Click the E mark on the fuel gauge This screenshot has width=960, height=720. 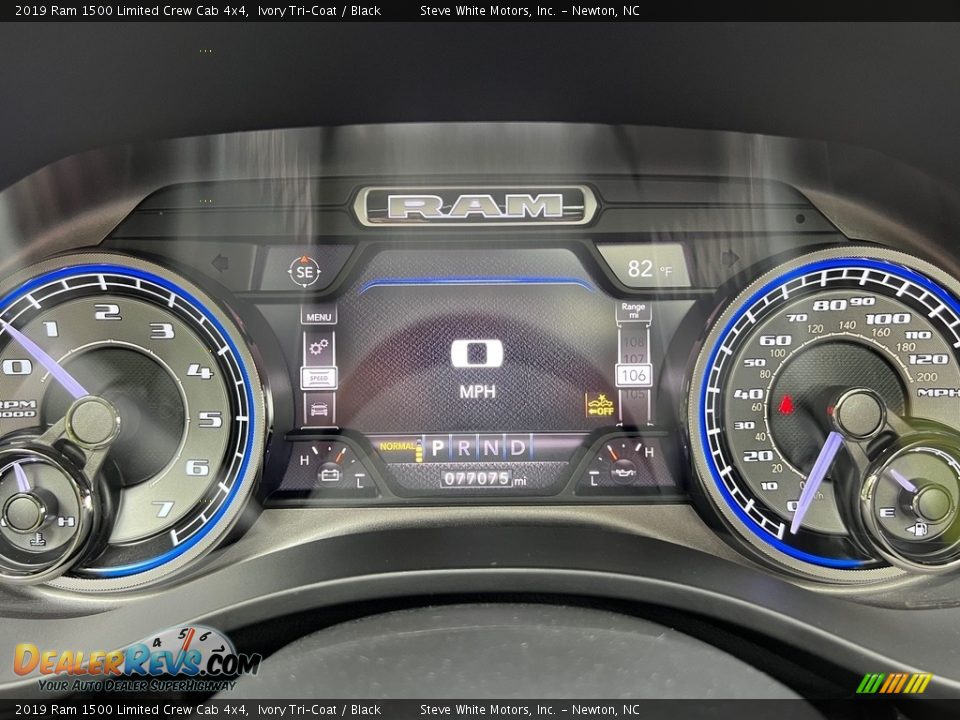click(887, 513)
